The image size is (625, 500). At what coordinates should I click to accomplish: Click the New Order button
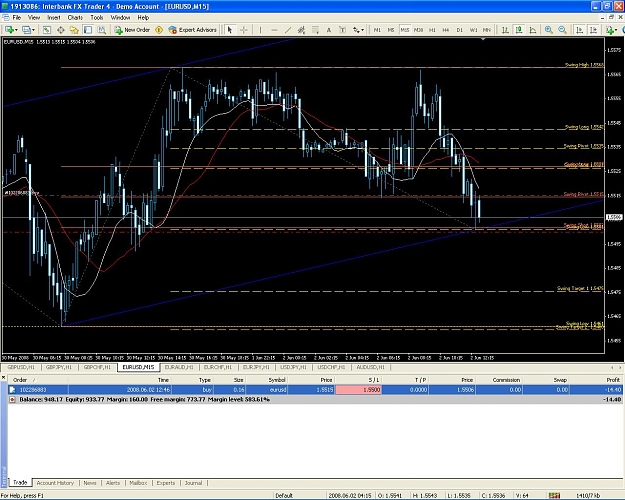click(132, 30)
